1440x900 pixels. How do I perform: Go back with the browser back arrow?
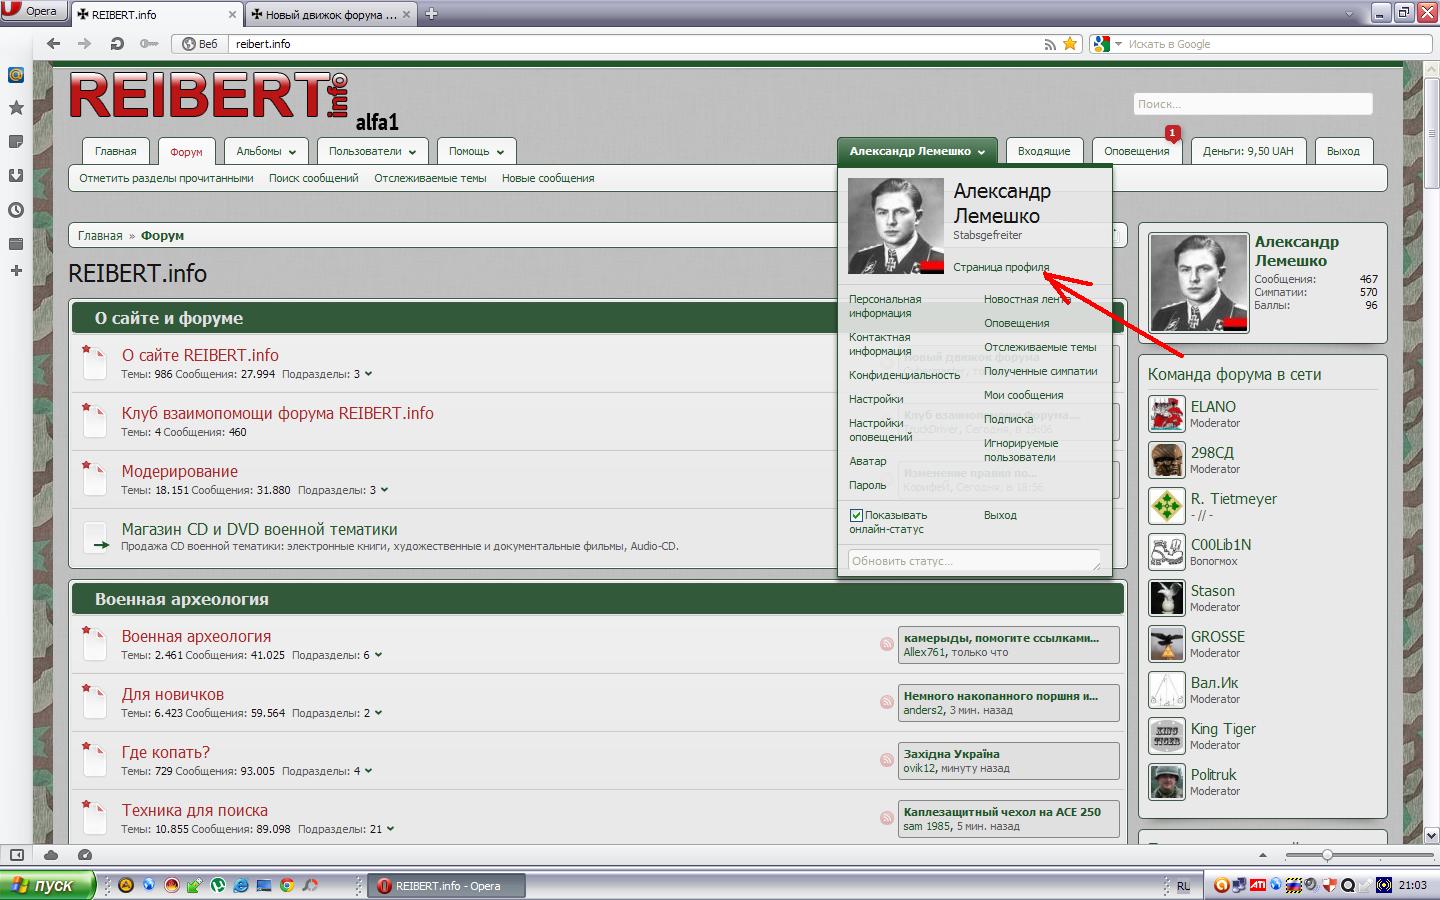click(x=54, y=44)
